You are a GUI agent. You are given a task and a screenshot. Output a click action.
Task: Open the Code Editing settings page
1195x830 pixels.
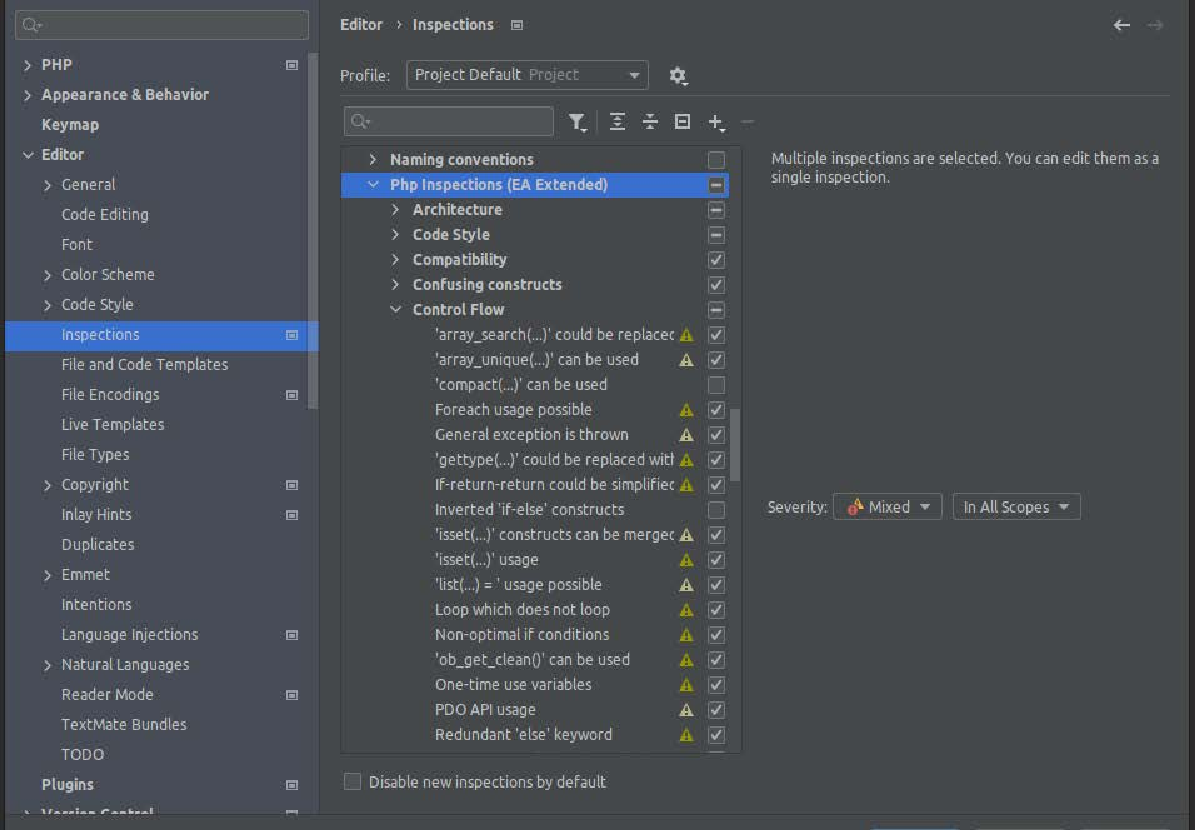point(105,215)
